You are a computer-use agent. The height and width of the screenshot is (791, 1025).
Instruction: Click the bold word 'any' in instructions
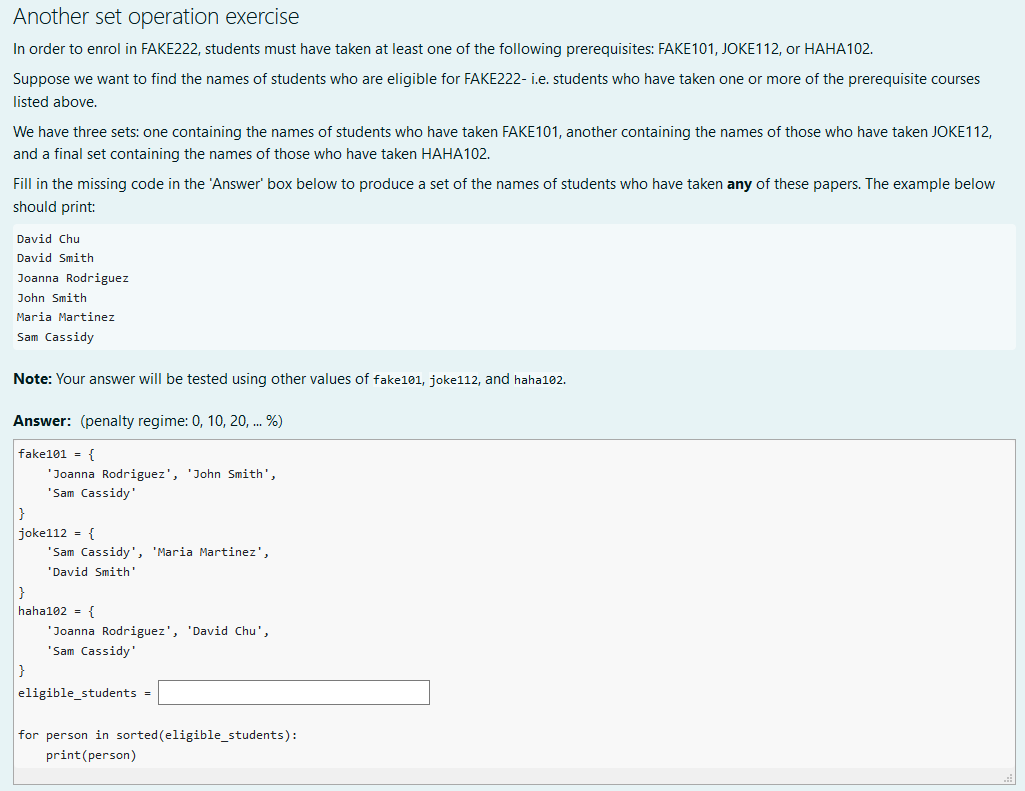tap(739, 184)
